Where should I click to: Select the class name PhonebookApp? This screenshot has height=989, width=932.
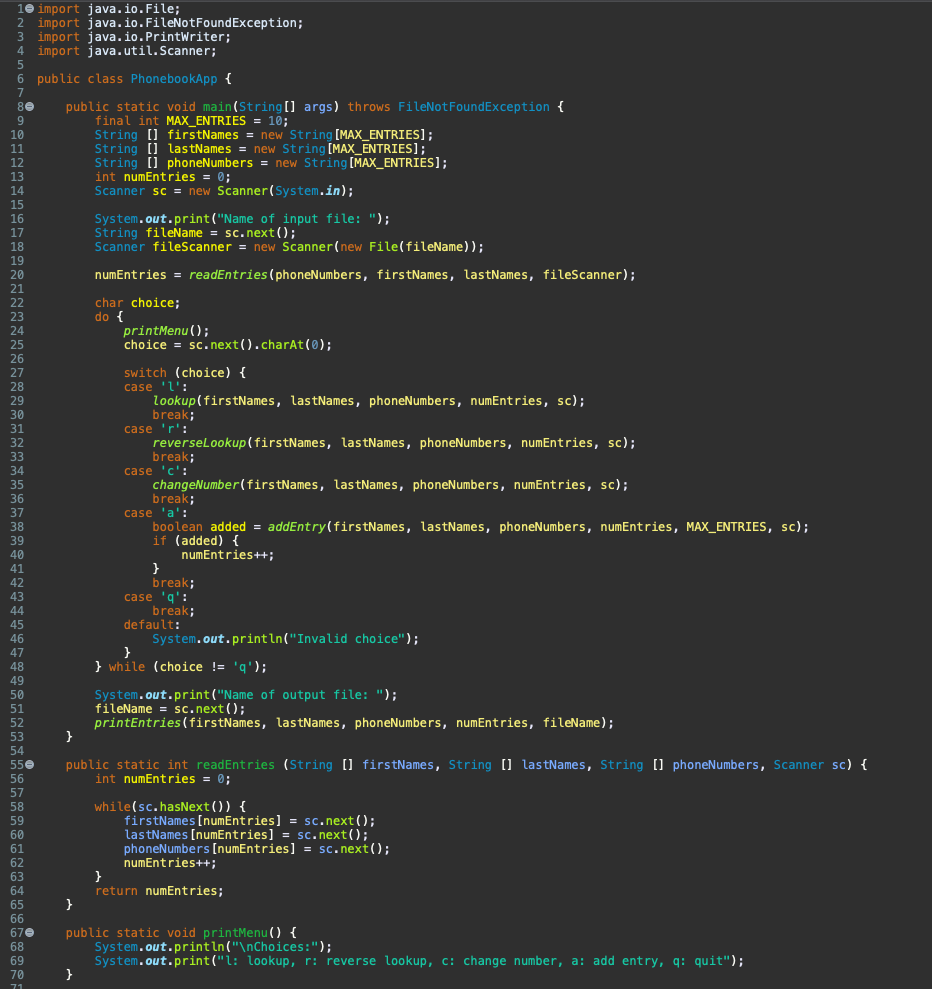tap(174, 78)
